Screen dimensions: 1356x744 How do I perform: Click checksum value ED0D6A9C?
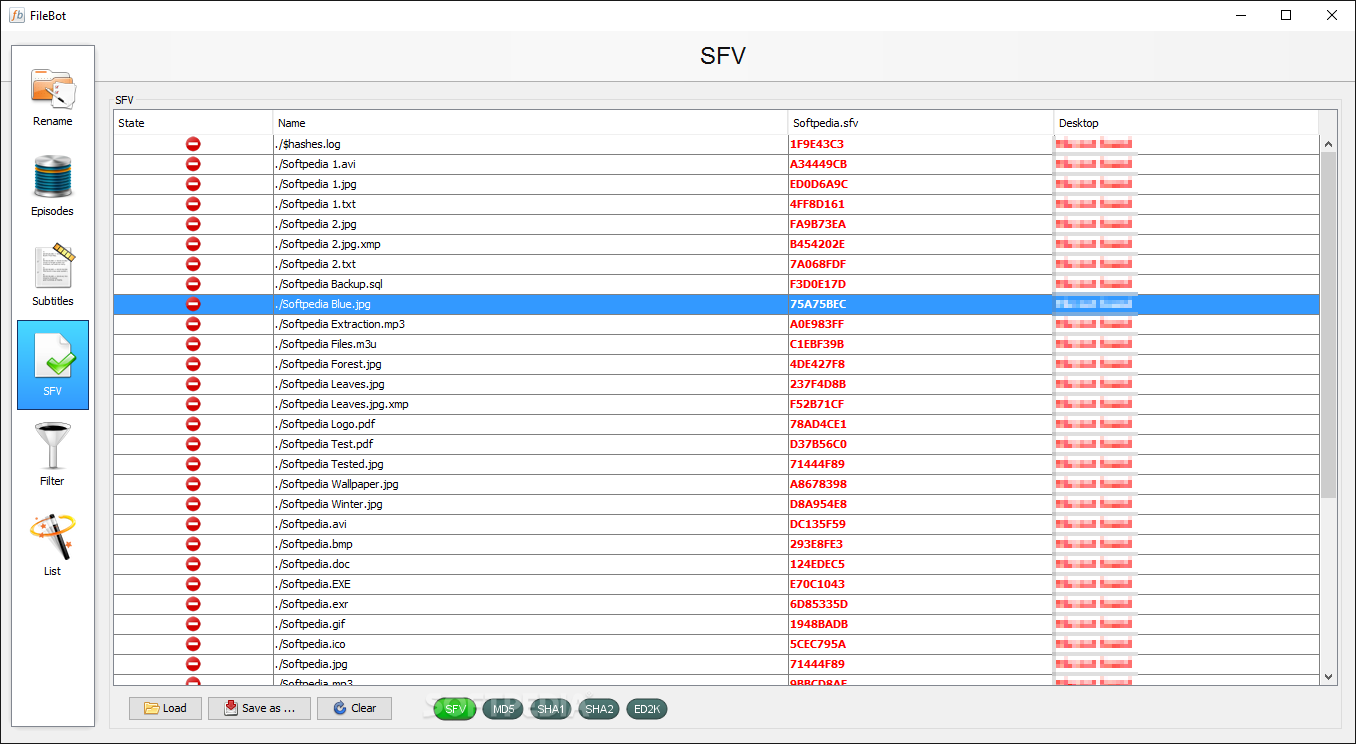pos(819,184)
